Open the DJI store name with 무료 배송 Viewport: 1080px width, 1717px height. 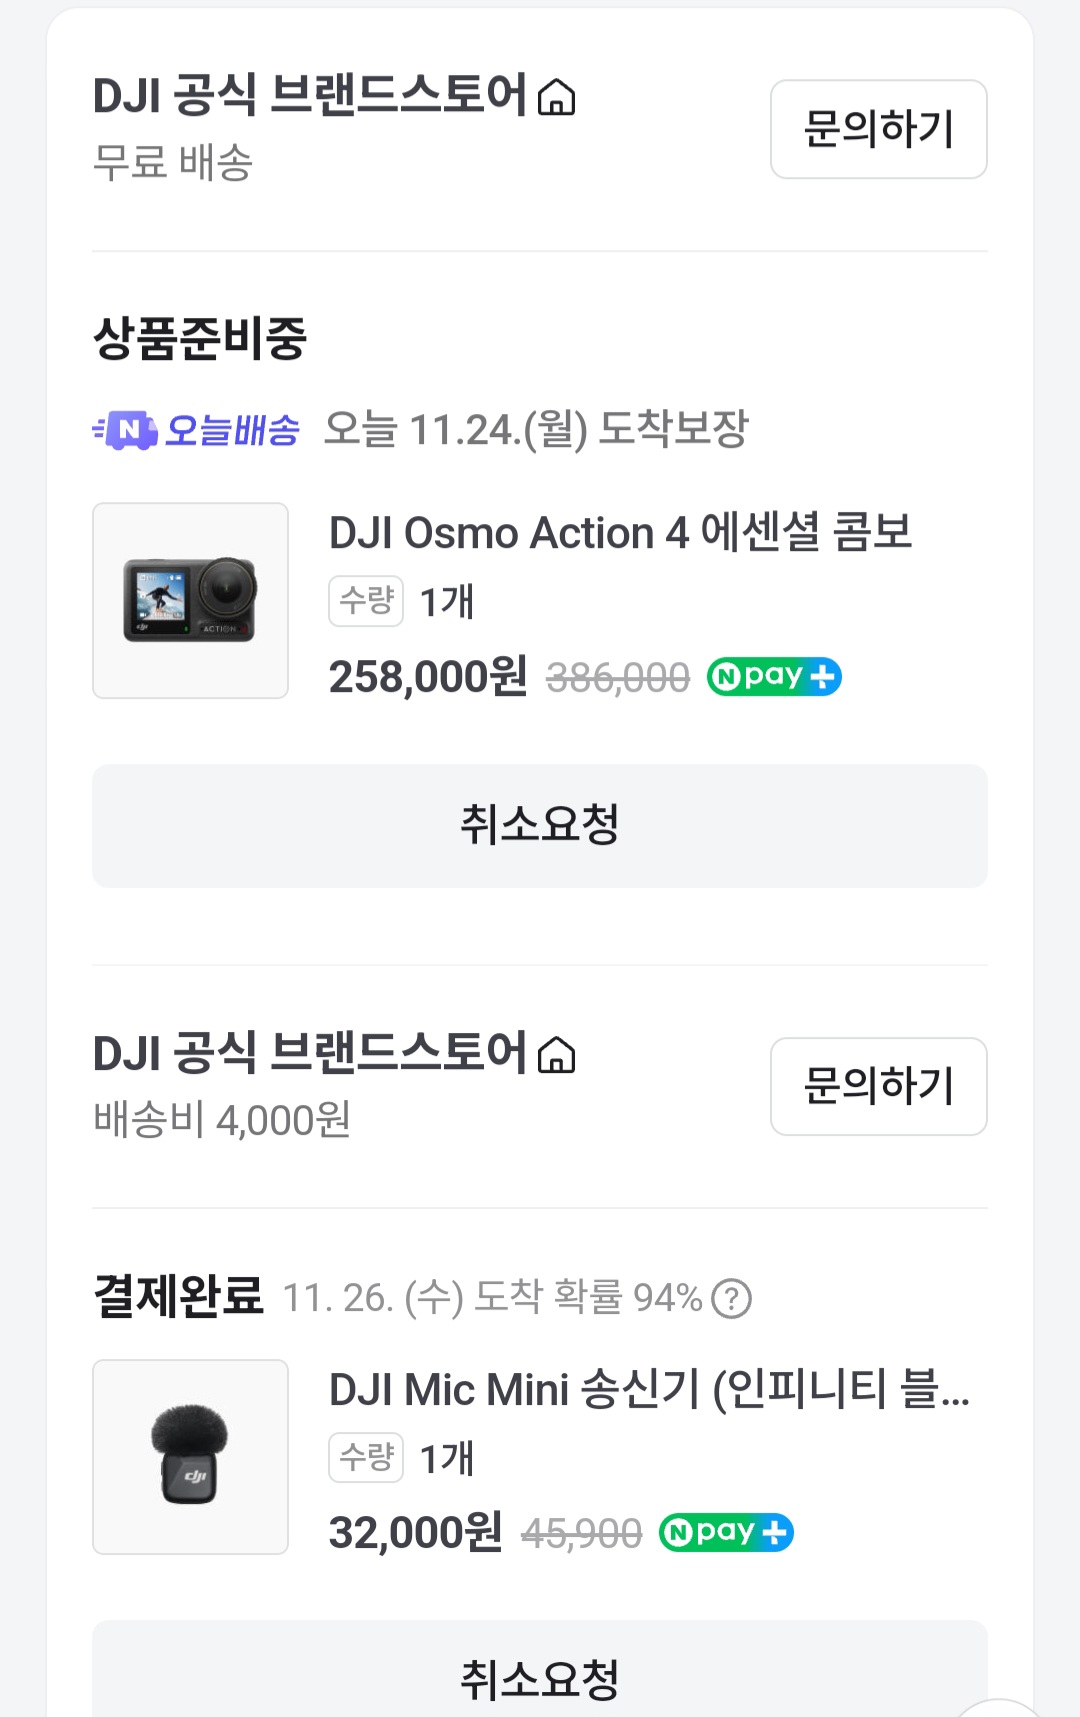coord(310,96)
